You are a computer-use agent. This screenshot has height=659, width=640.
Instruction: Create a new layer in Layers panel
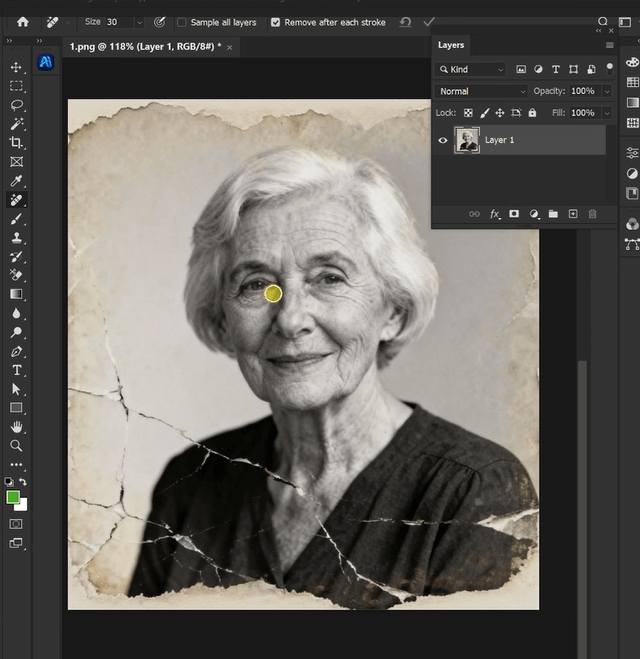tap(573, 214)
